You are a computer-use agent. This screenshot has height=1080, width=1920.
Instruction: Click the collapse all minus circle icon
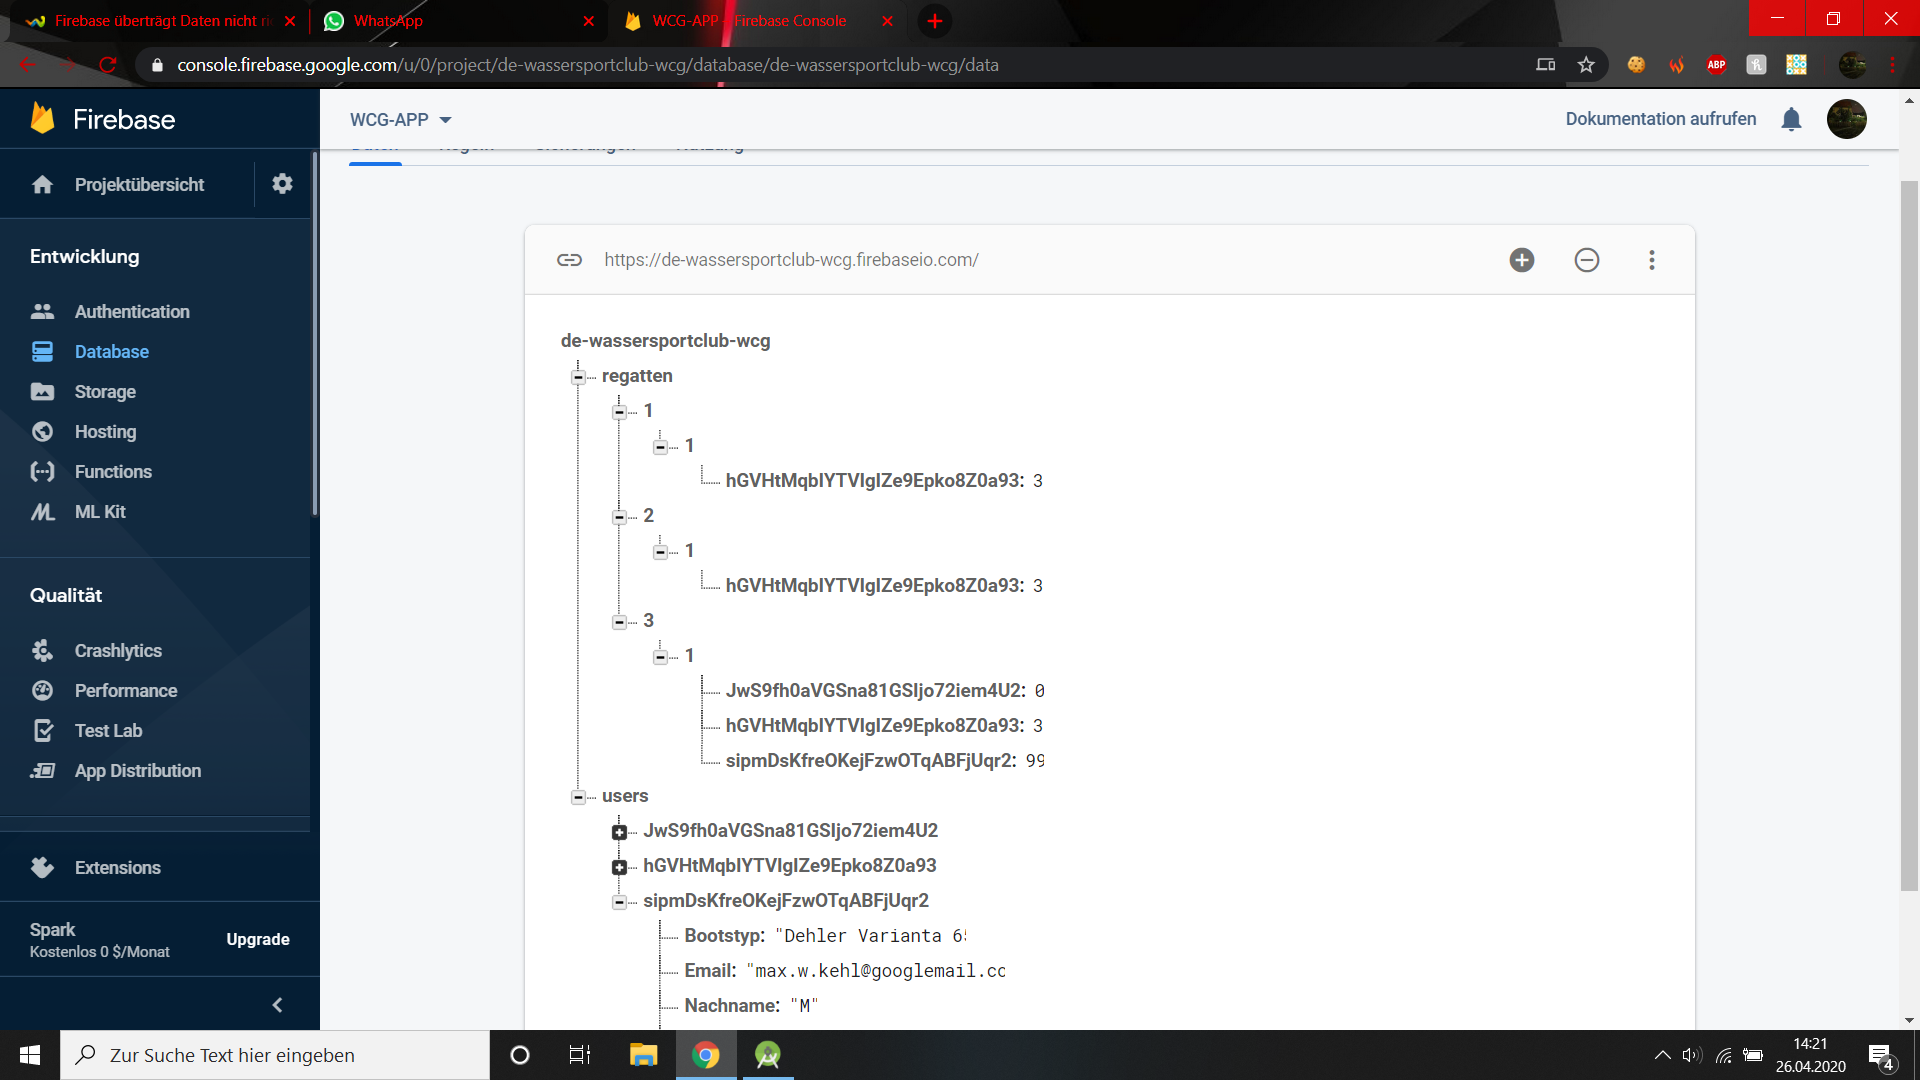pos(1587,260)
